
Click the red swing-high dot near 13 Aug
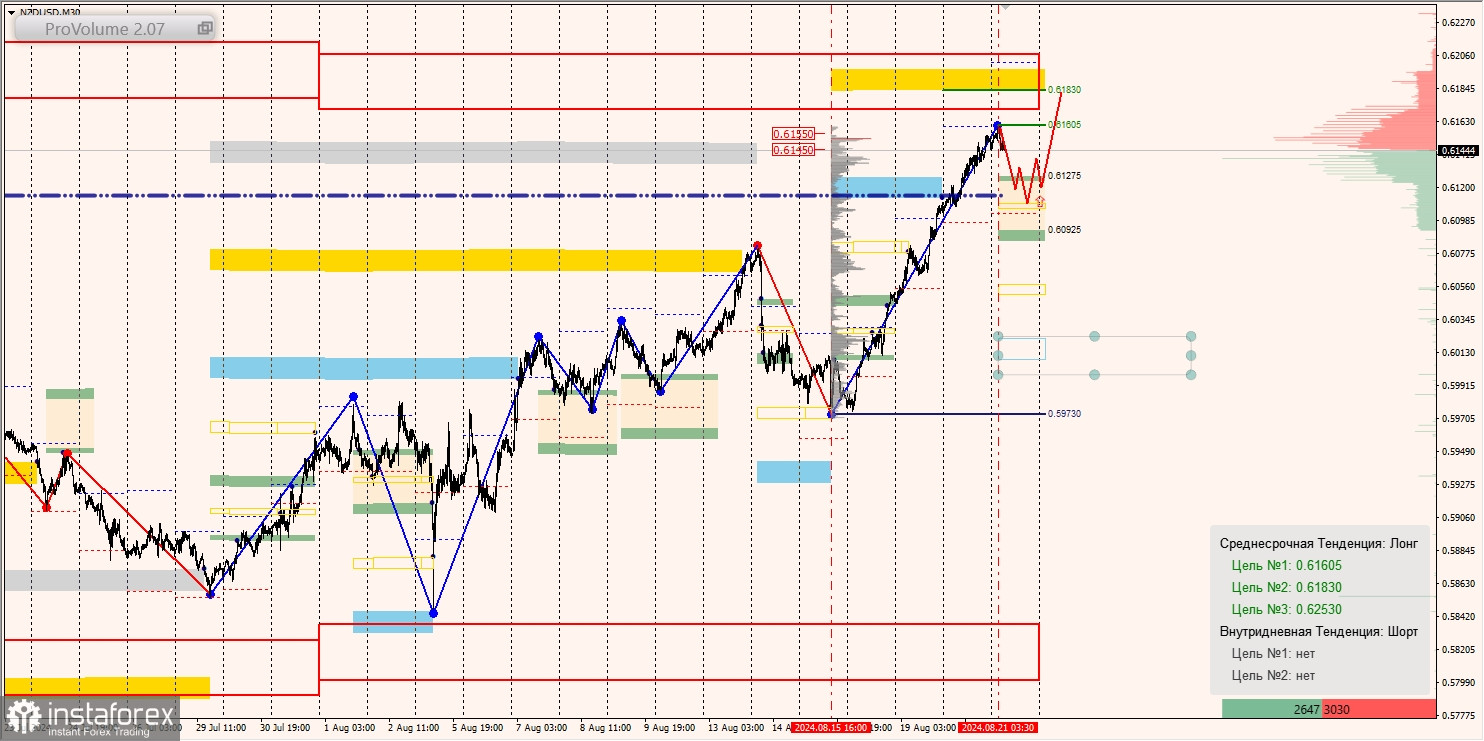pos(757,245)
